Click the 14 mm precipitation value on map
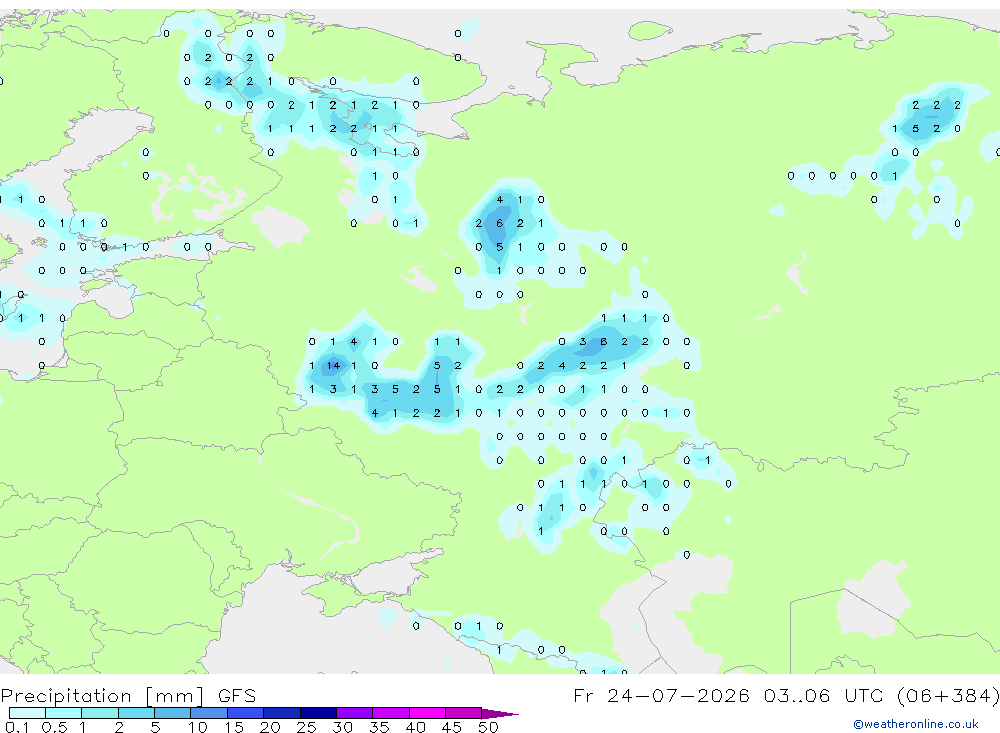The height and width of the screenshot is (733, 1000). (x=334, y=366)
